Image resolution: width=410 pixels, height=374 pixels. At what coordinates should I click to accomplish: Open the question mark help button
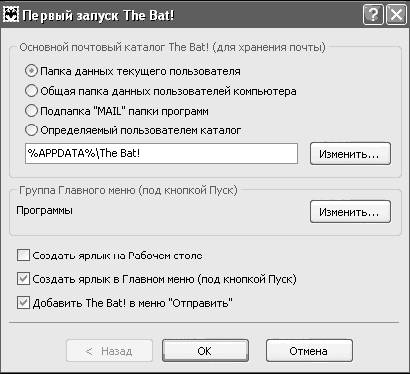tap(373, 15)
